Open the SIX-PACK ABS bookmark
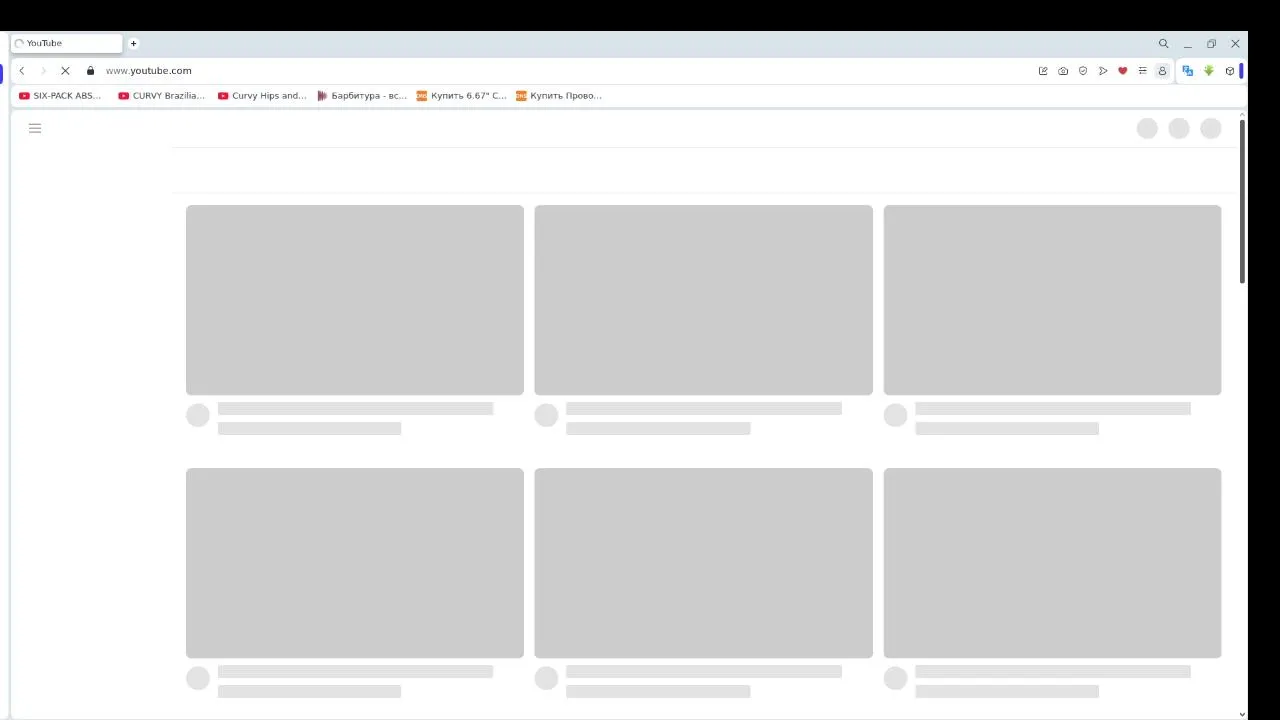Screen dimensions: 1280x720 [60, 96]
